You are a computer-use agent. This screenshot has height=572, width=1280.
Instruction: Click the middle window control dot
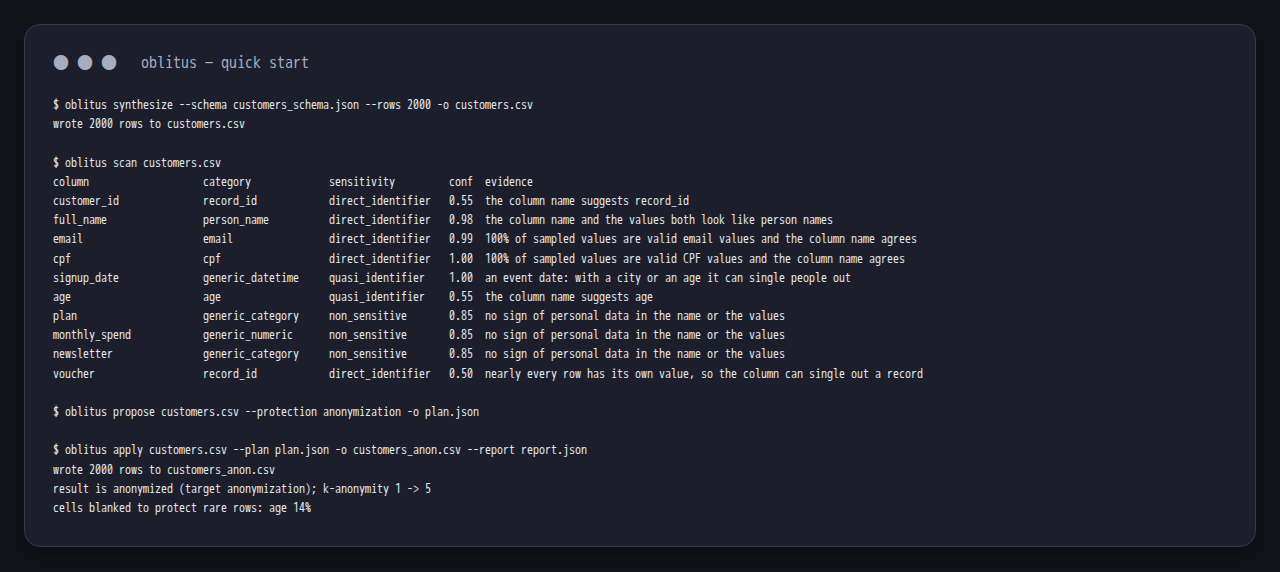(85, 62)
